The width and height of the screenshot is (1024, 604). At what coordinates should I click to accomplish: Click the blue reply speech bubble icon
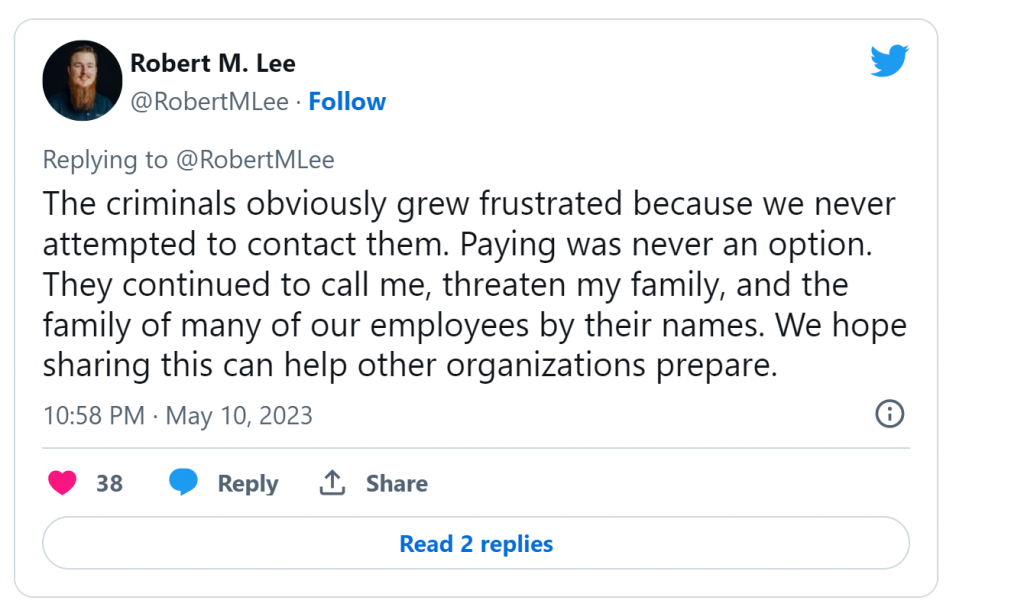pos(183,483)
